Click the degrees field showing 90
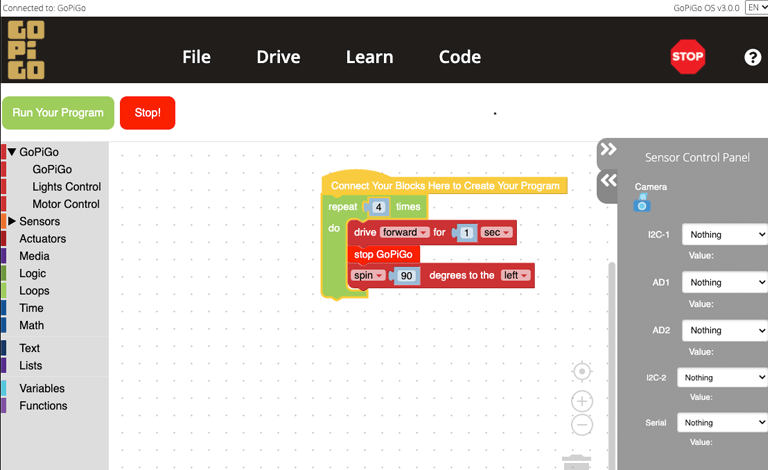 click(x=407, y=276)
